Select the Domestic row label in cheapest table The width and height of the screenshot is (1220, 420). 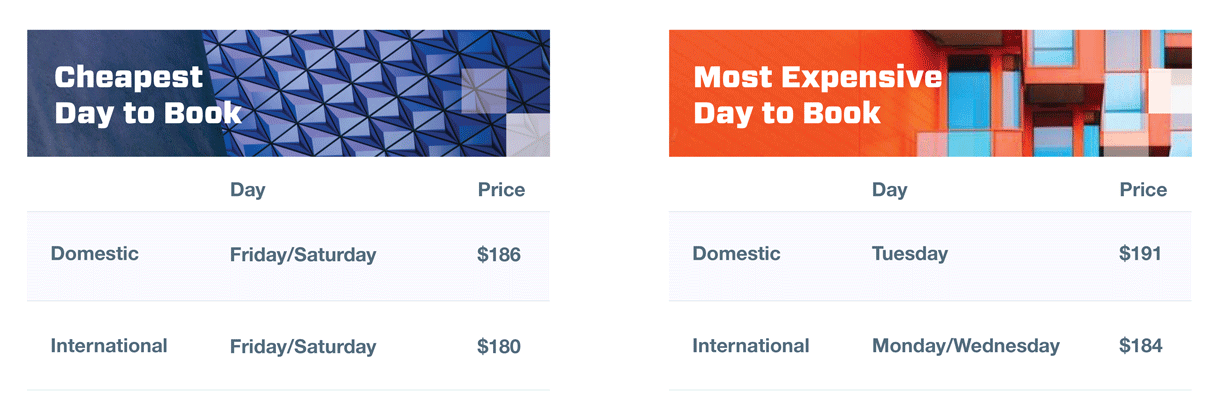pos(95,254)
